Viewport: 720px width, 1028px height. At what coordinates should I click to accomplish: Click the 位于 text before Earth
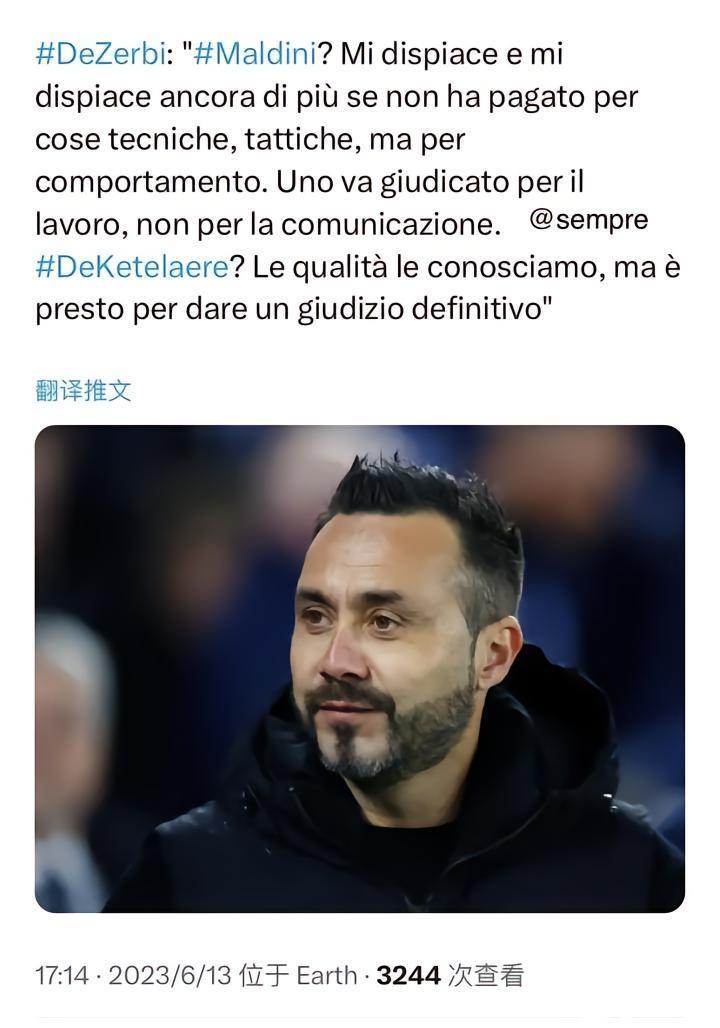pos(264,976)
